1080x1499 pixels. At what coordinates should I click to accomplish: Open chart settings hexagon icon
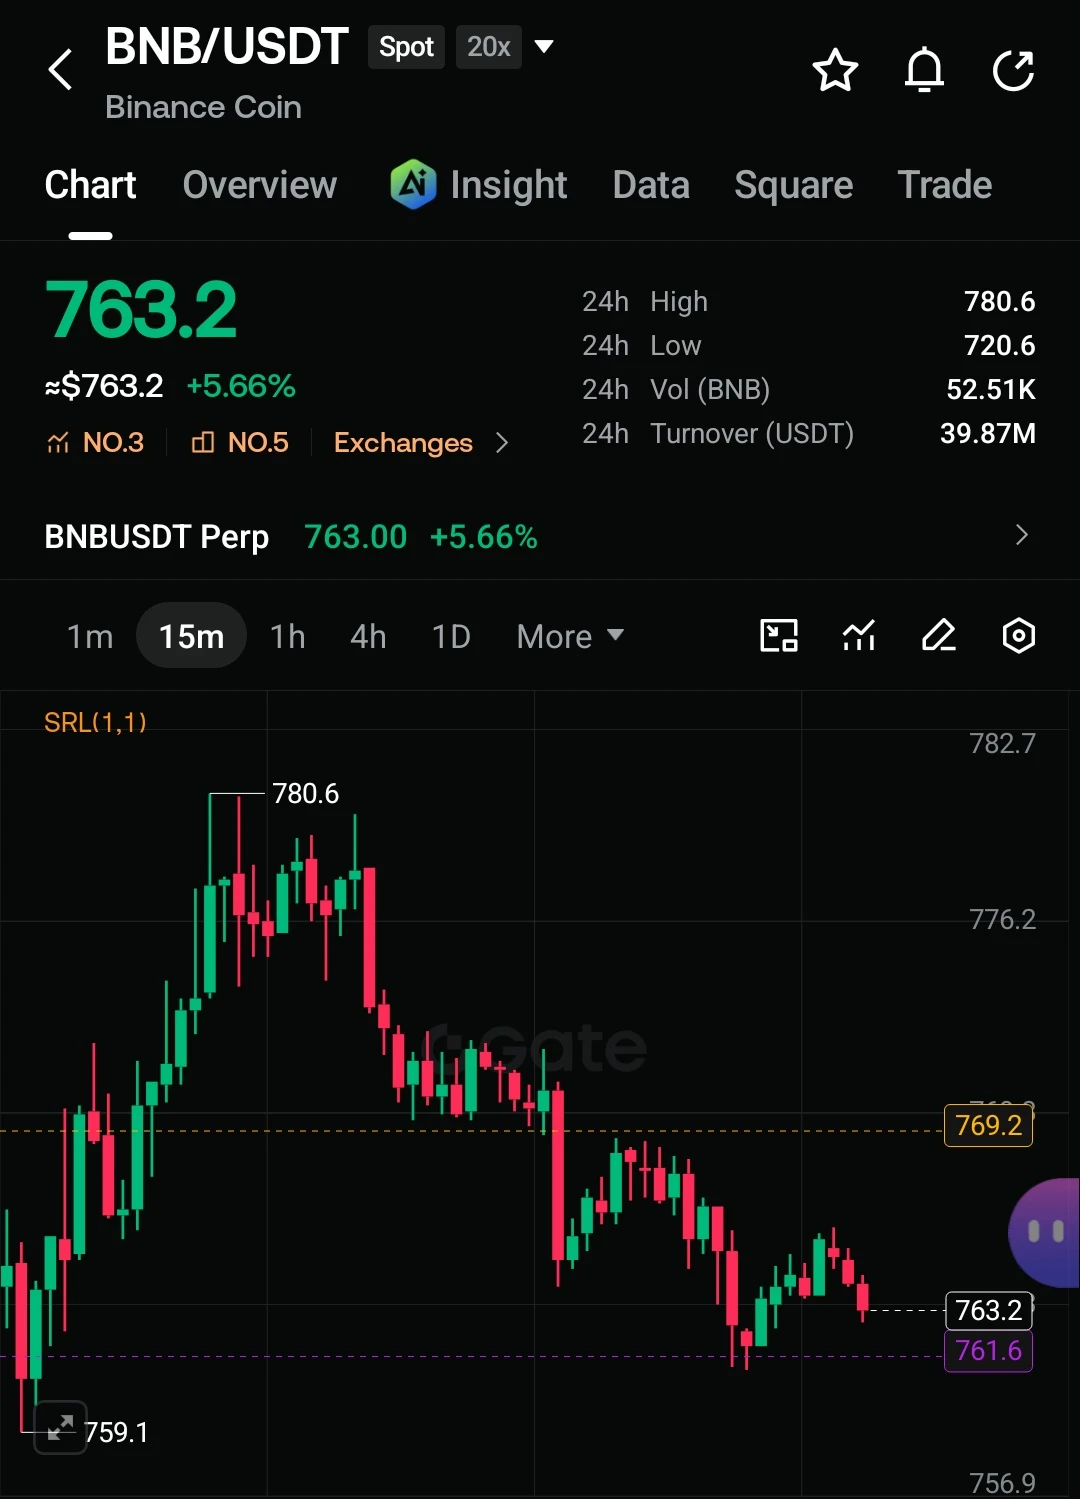1018,636
